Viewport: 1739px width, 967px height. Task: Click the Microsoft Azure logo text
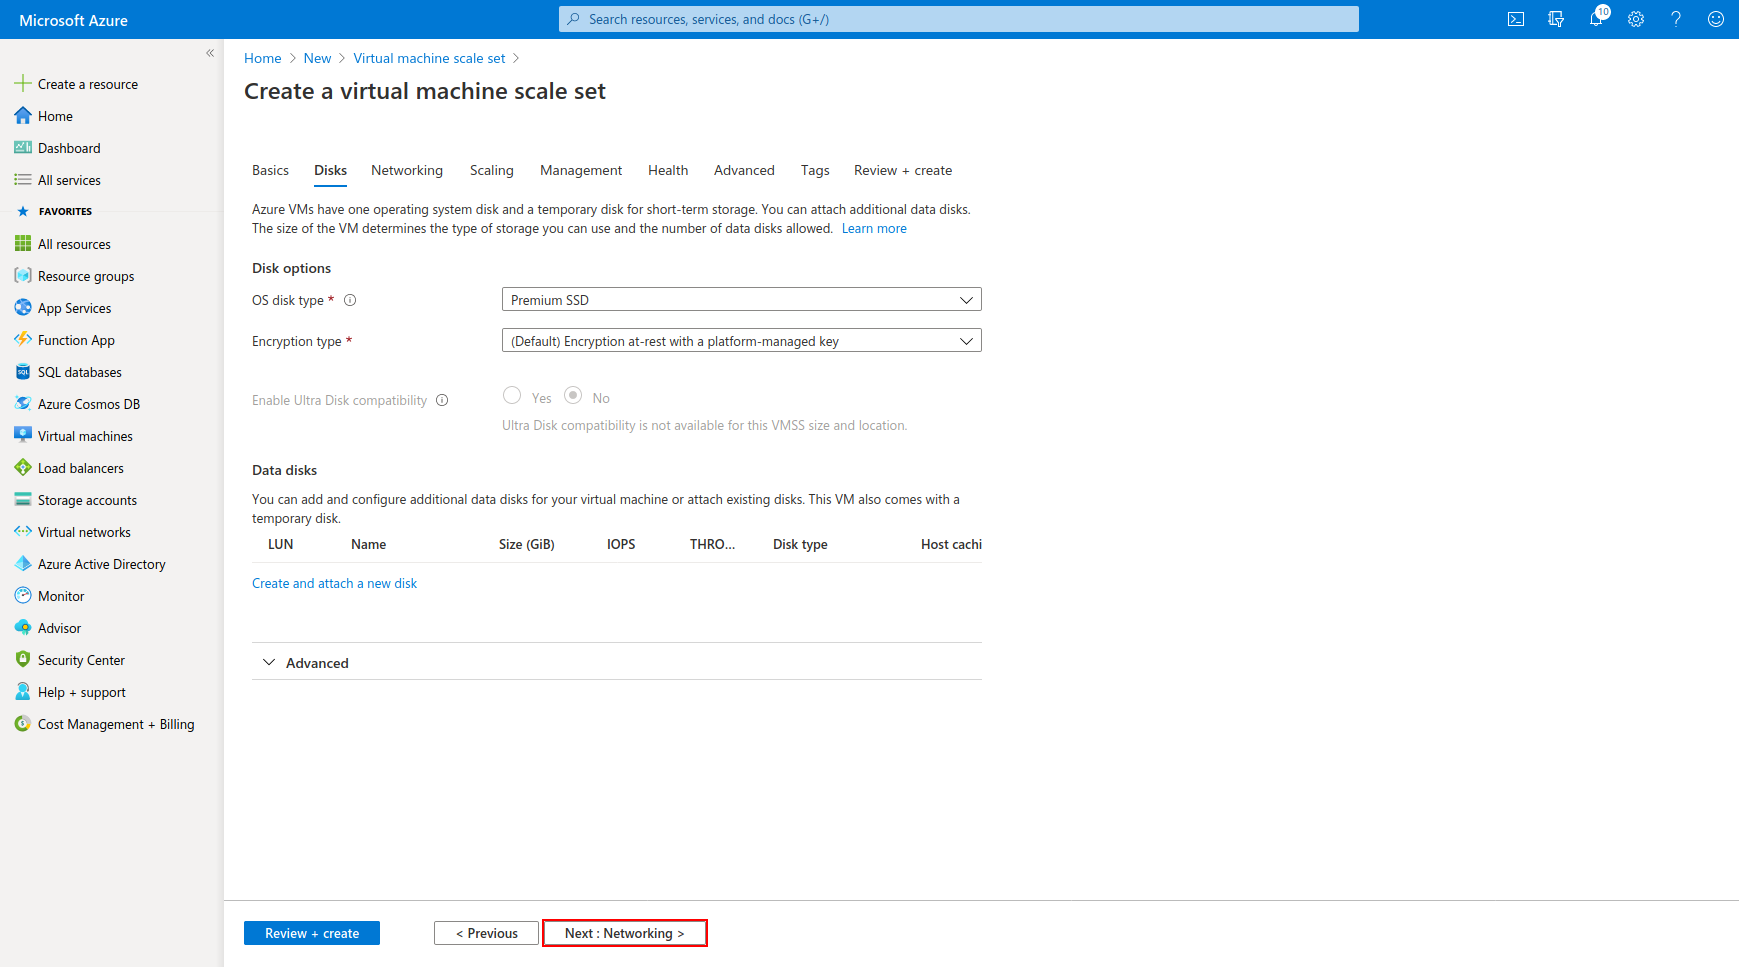[x=73, y=20]
